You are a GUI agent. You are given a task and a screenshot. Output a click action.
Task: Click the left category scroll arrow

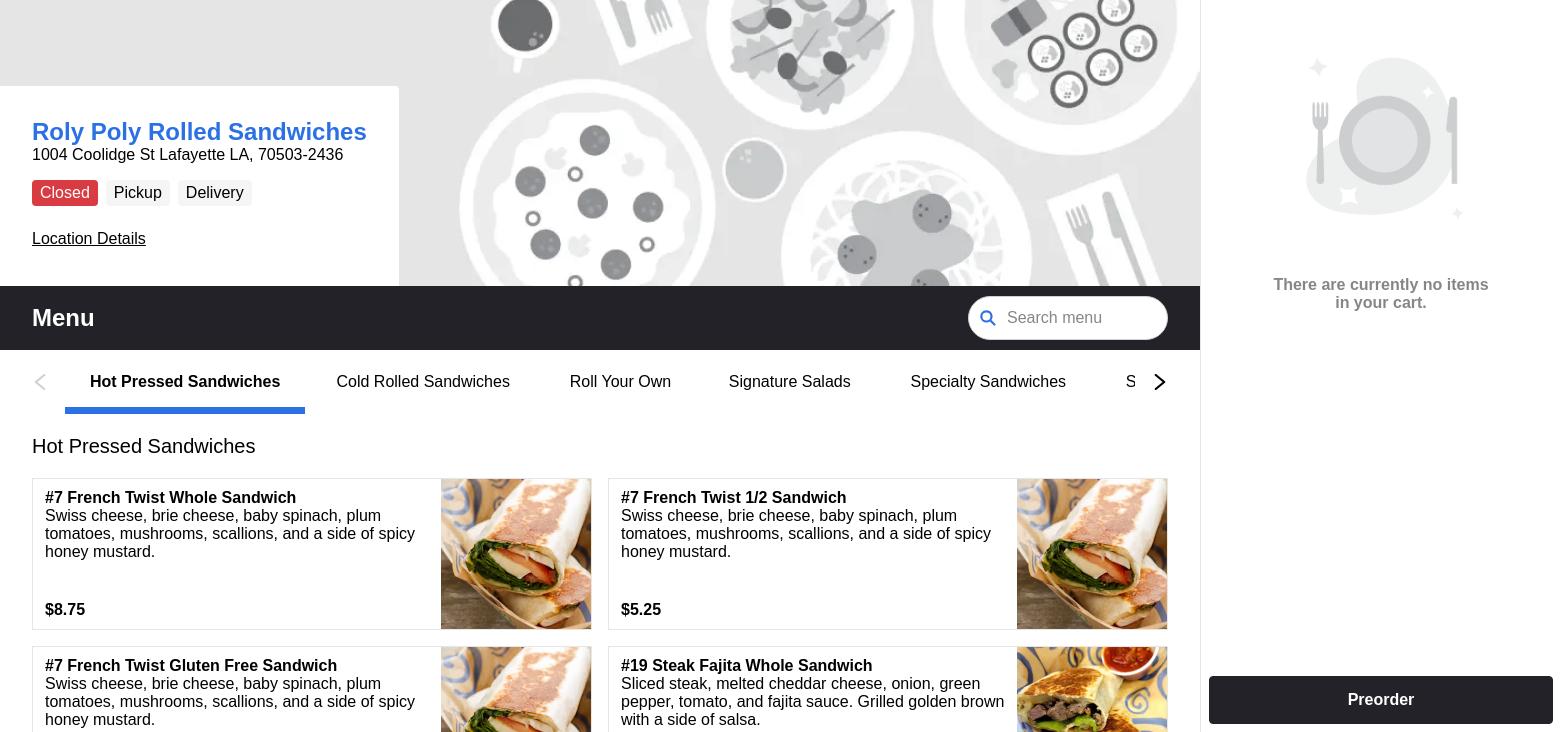tap(40, 382)
